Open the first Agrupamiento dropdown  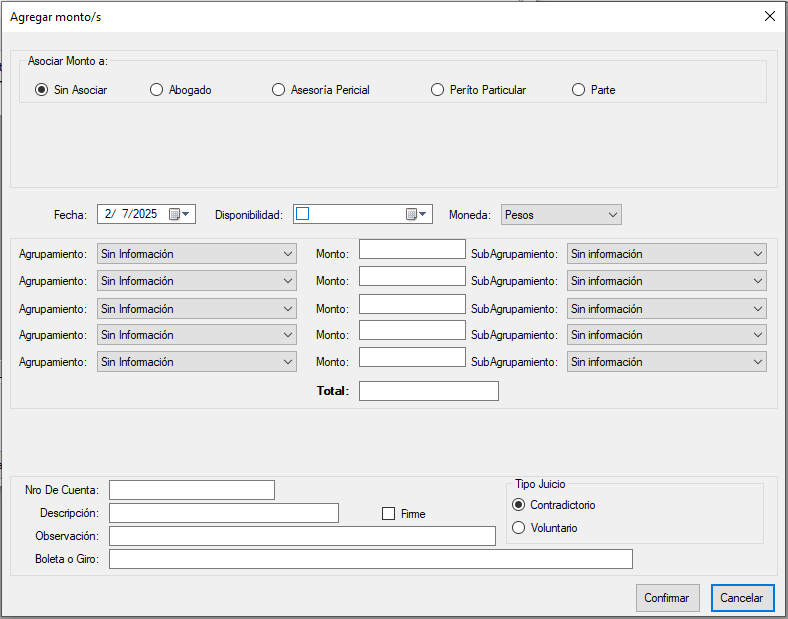[197, 254]
